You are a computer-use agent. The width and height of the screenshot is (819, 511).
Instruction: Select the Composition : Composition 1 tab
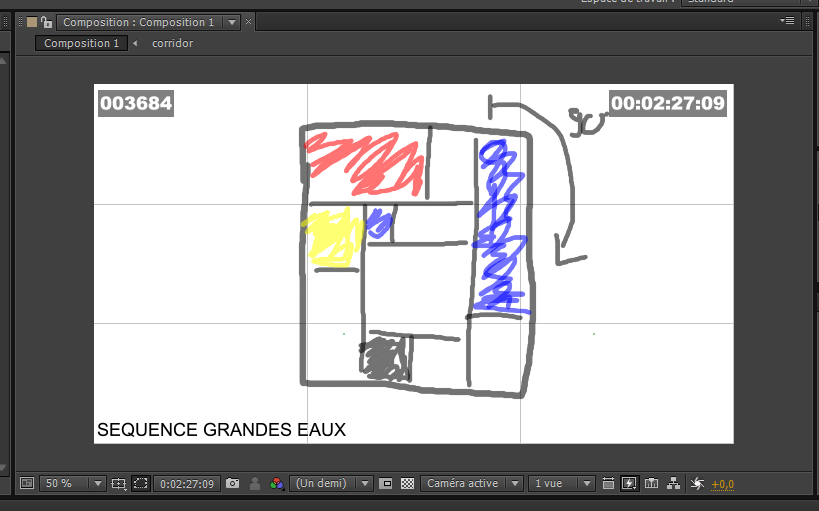click(x=138, y=22)
